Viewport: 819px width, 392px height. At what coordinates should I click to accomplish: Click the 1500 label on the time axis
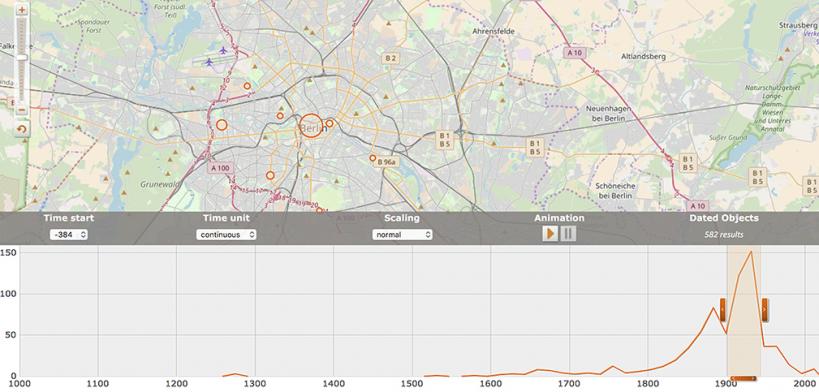(413, 384)
